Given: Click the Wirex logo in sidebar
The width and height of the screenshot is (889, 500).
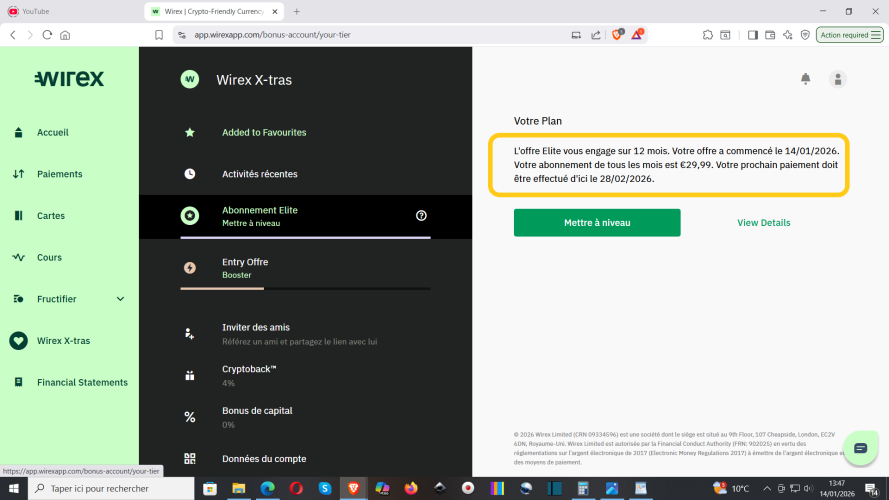Looking at the screenshot, I should point(69,78).
